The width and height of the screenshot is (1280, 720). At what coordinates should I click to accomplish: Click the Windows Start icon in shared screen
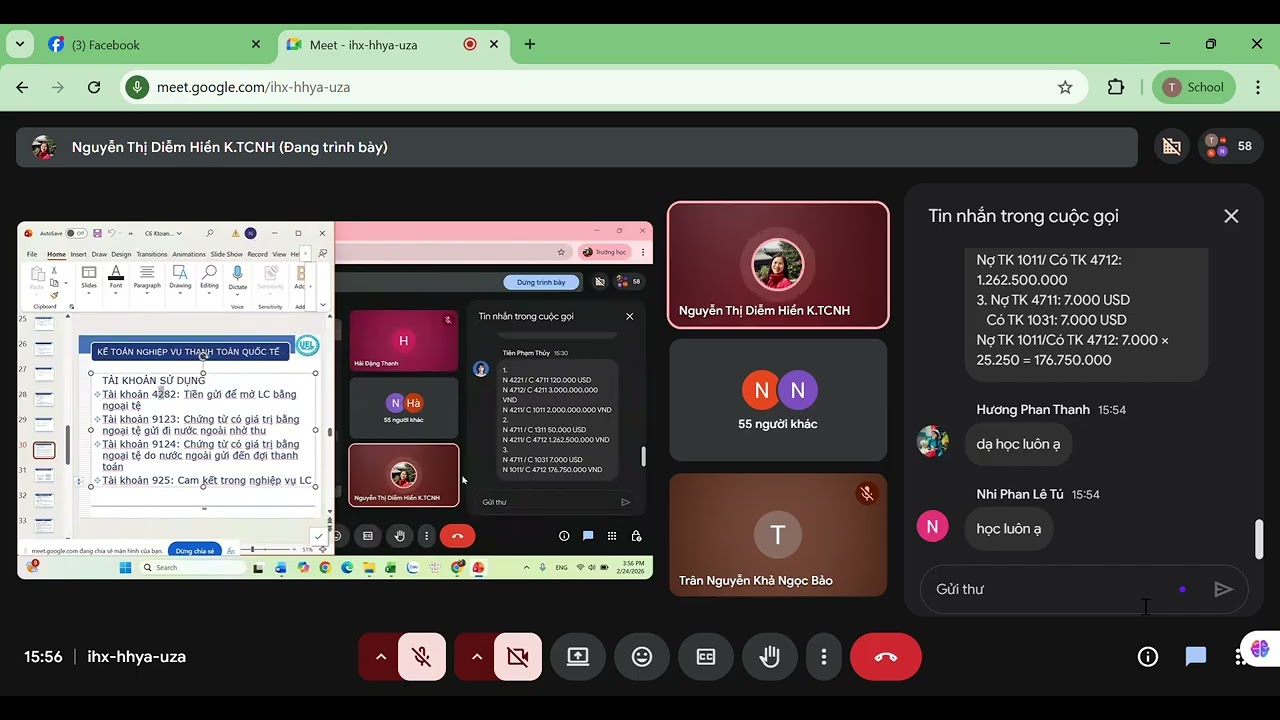[126, 567]
